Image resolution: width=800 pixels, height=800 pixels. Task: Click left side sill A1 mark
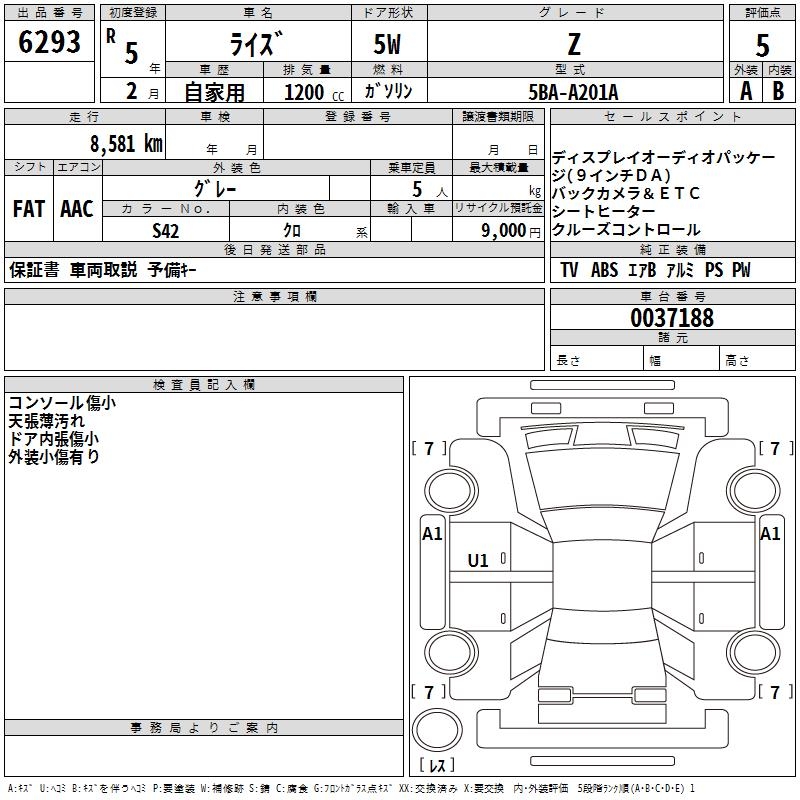(x=432, y=534)
